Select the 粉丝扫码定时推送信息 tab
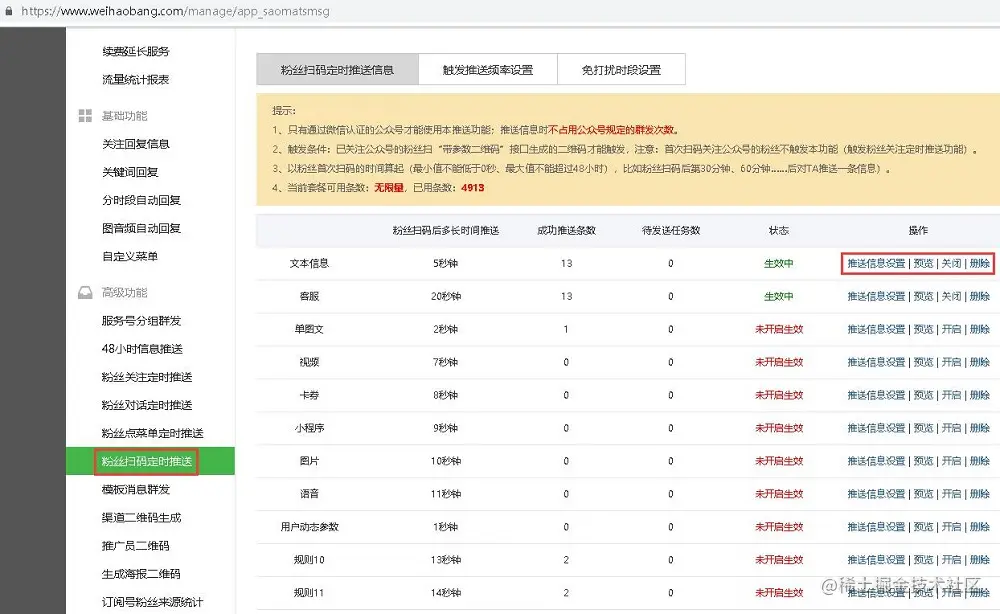The width and height of the screenshot is (1000, 614). (339, 68)
